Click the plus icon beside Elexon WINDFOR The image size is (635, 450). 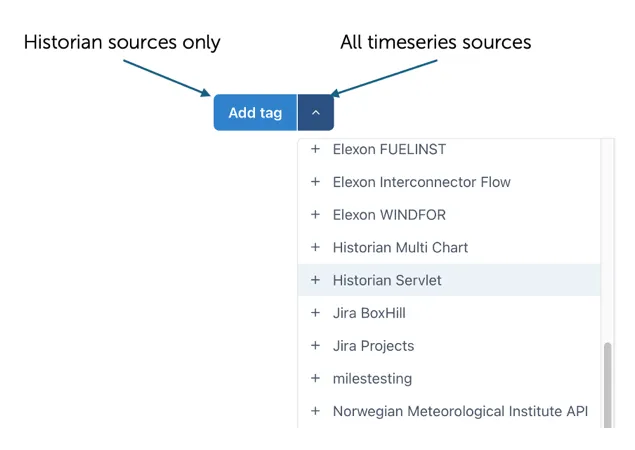click(x=315, y=215)
